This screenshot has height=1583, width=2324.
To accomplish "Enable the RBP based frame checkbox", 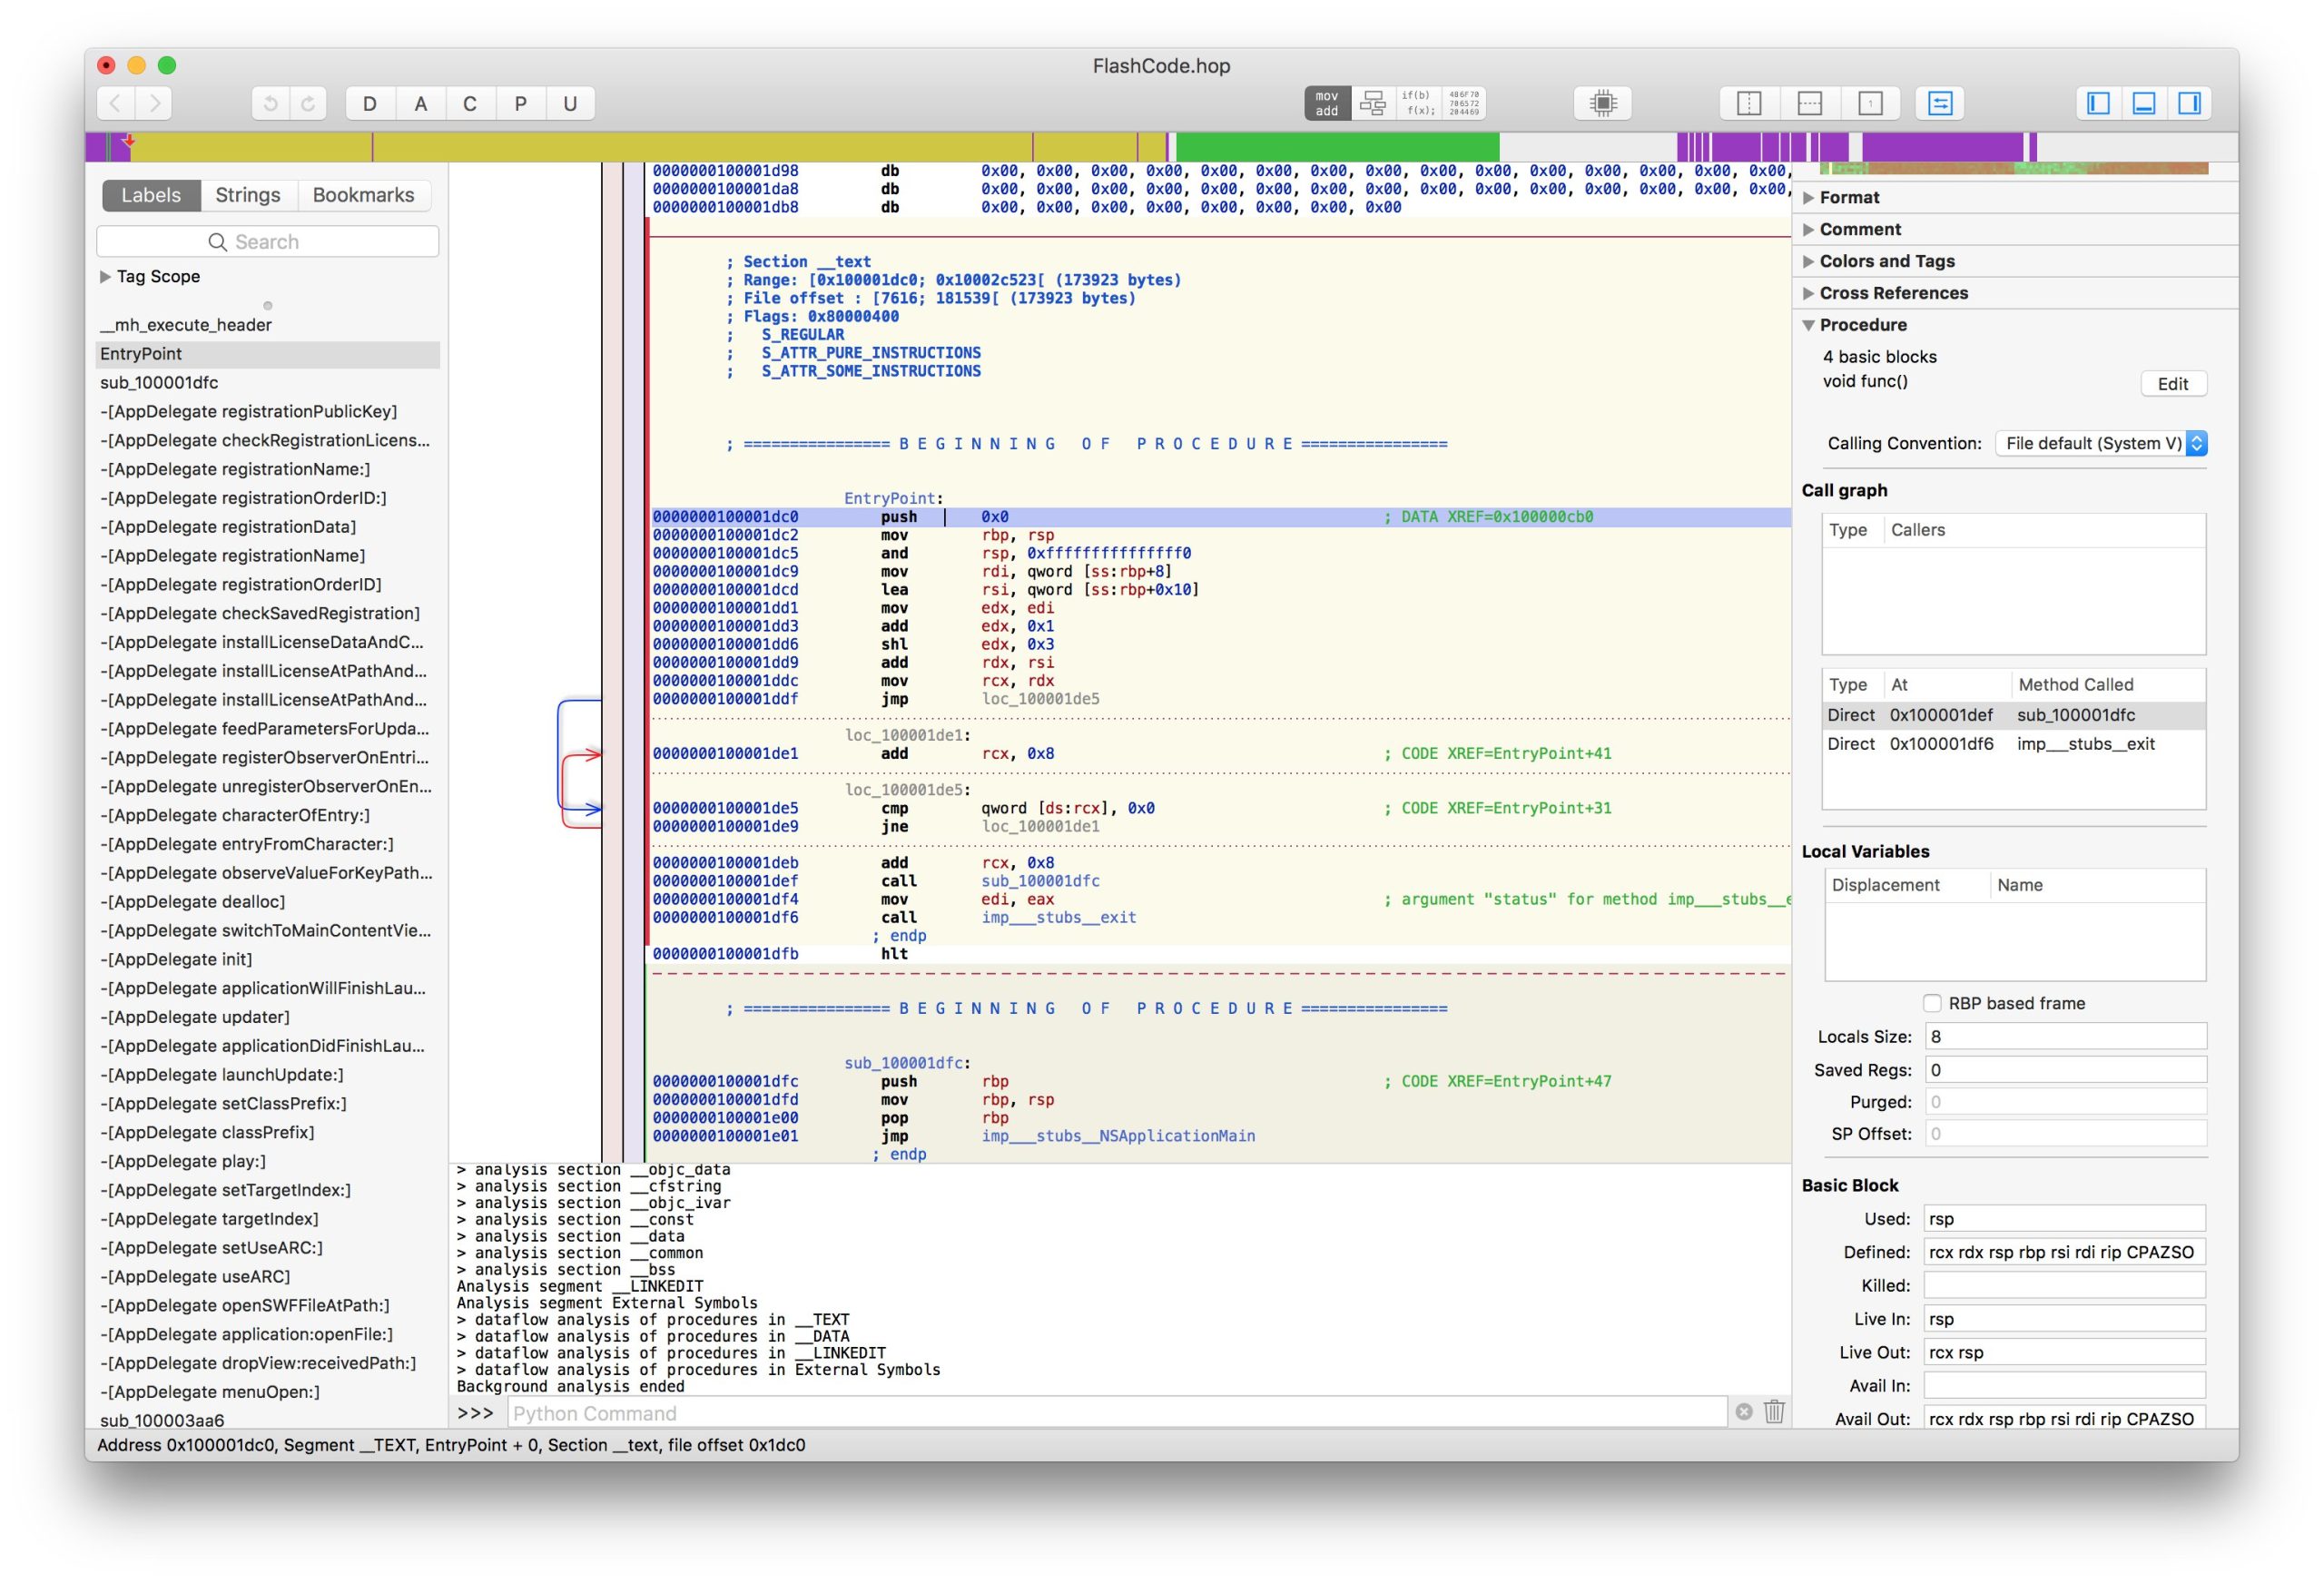I will (x=1932, y=1003).
